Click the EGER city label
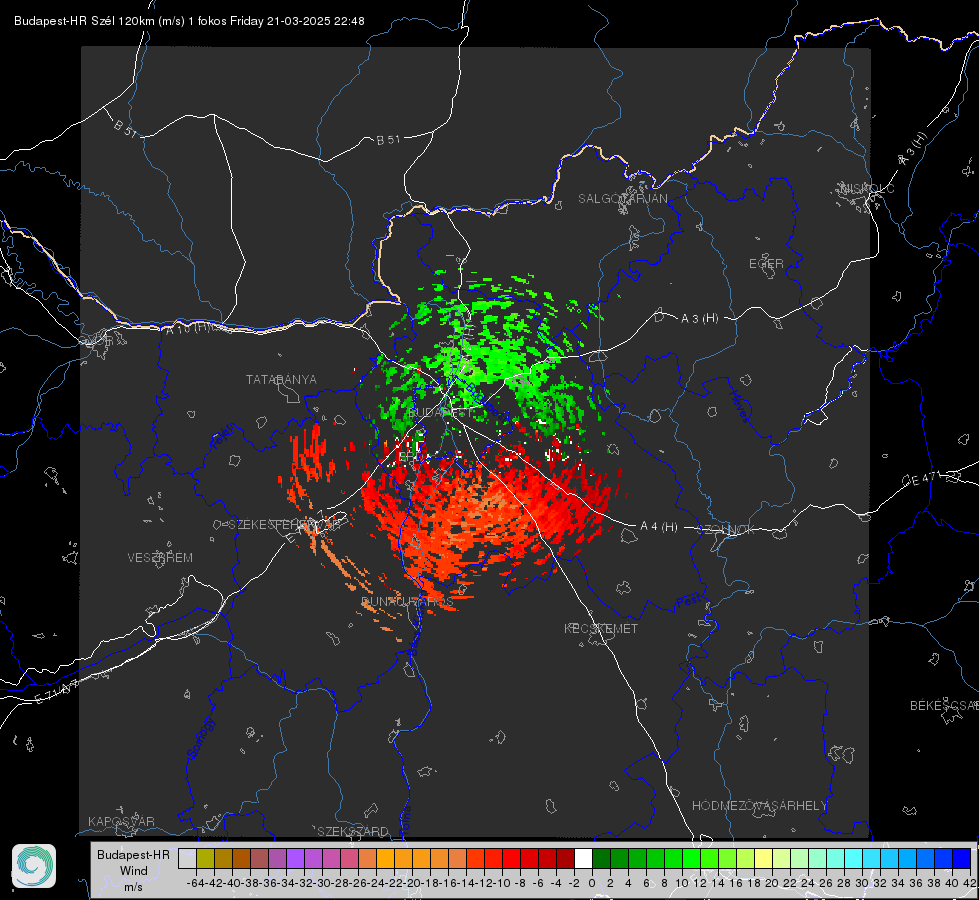The image size is (979, 900). pos(766,264)
